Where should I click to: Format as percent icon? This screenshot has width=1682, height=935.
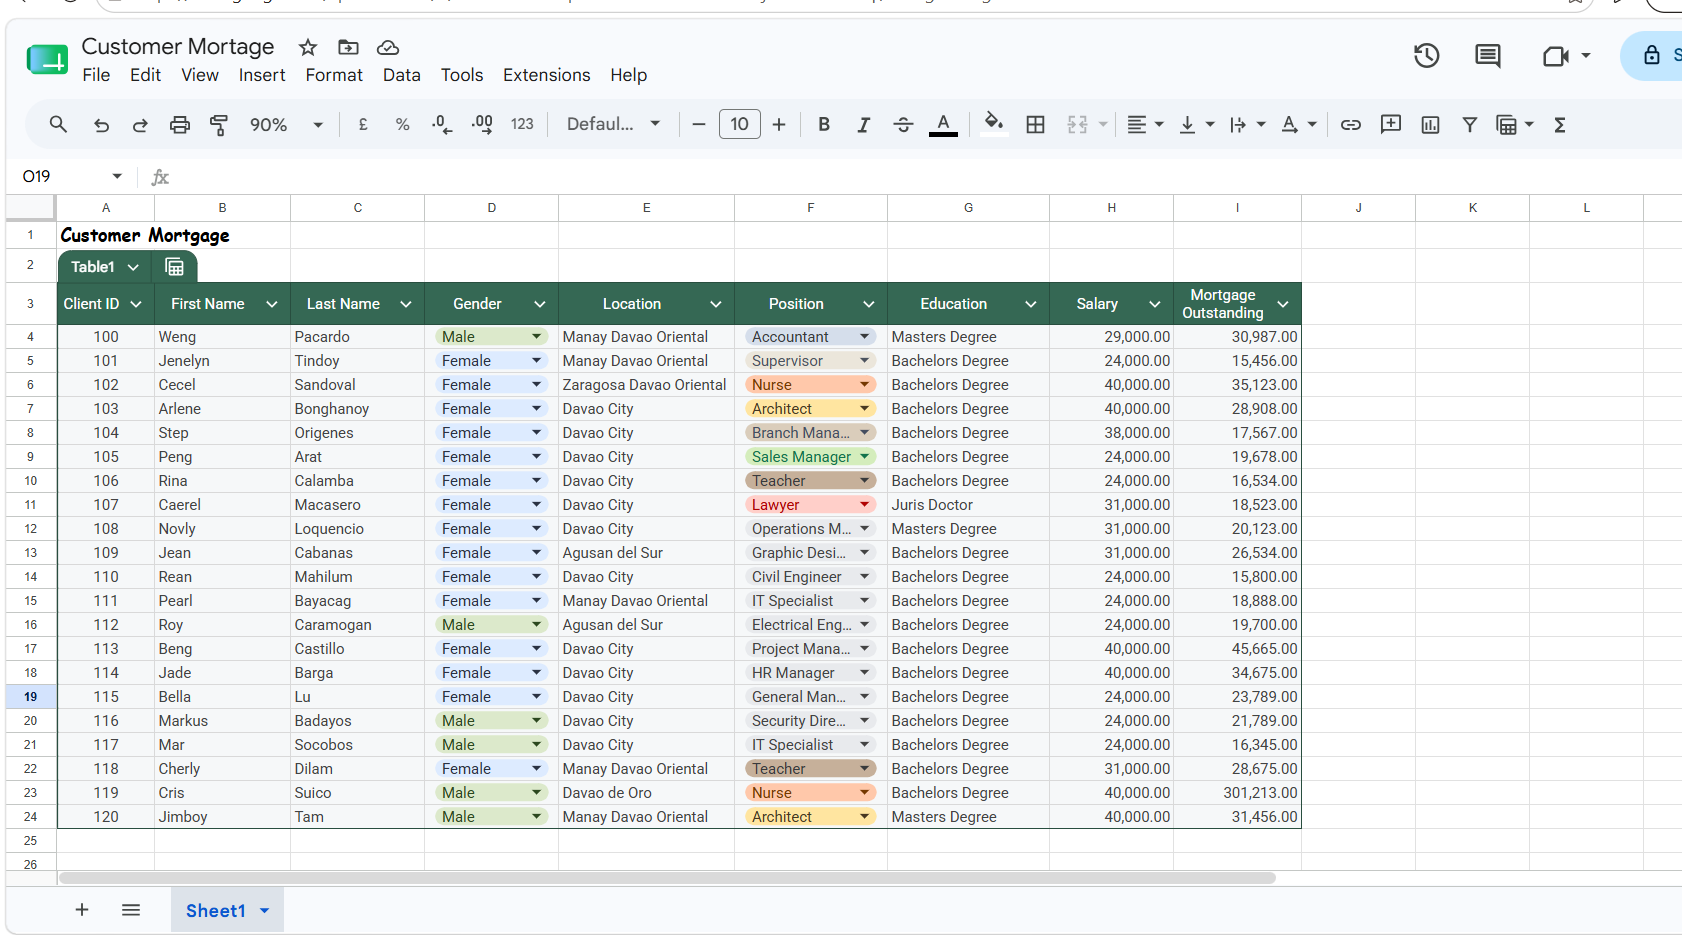click(402, 124)
